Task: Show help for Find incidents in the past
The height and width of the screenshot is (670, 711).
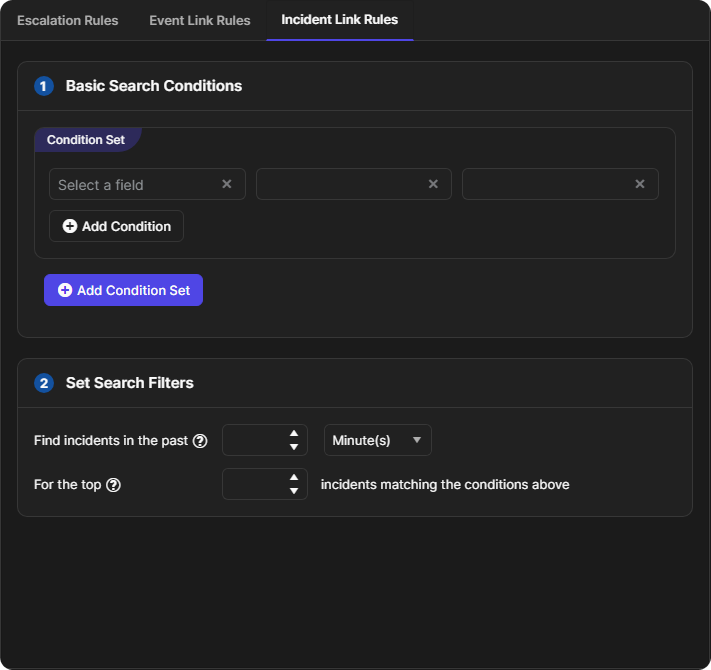Action: click(200, 441)
